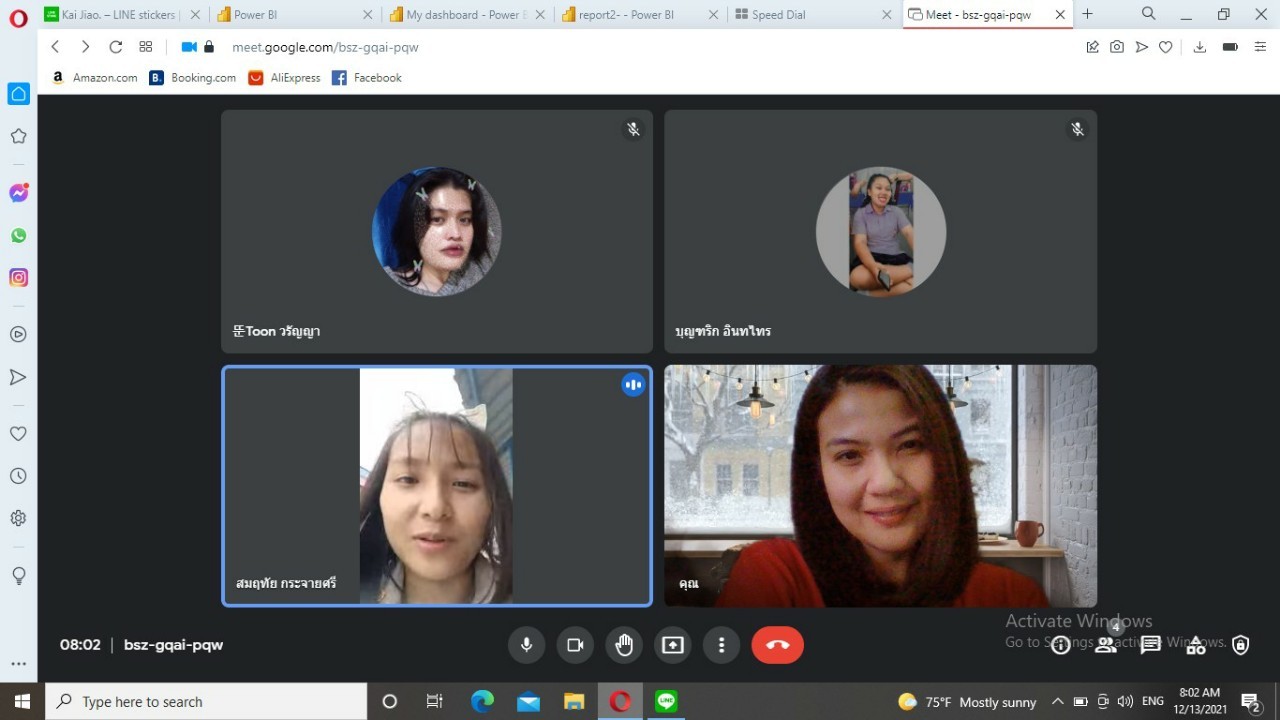Toggle the camera on or off
This screenshot has height=720, width=1280.
[x=575, y=645]
